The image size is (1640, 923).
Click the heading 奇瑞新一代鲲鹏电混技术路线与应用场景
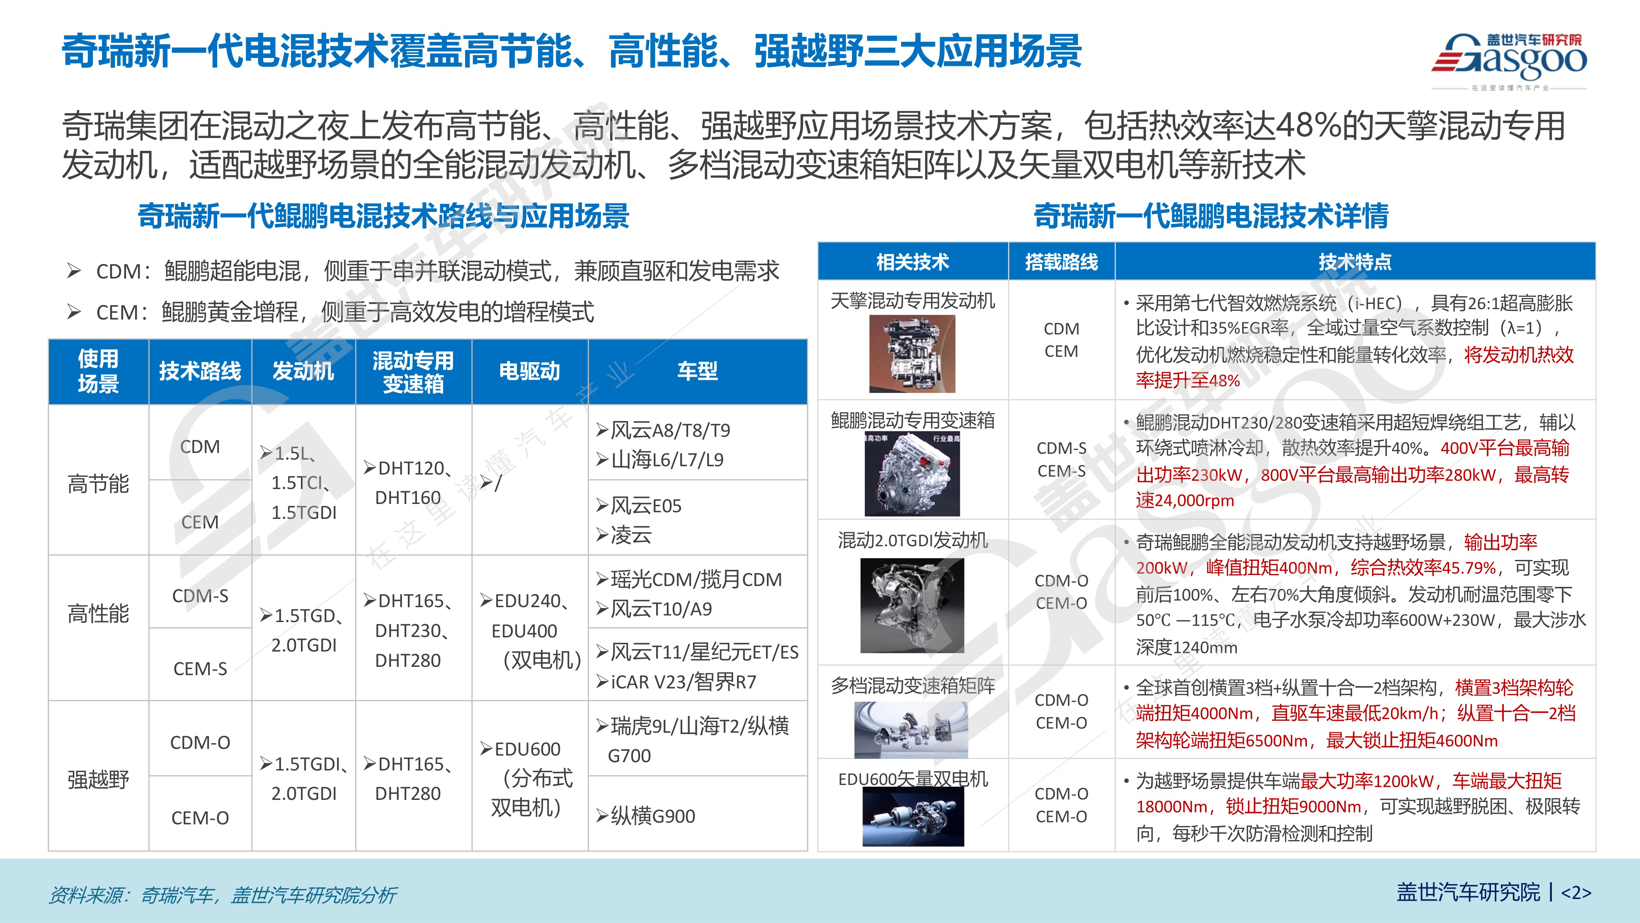[x=383, y=216]
